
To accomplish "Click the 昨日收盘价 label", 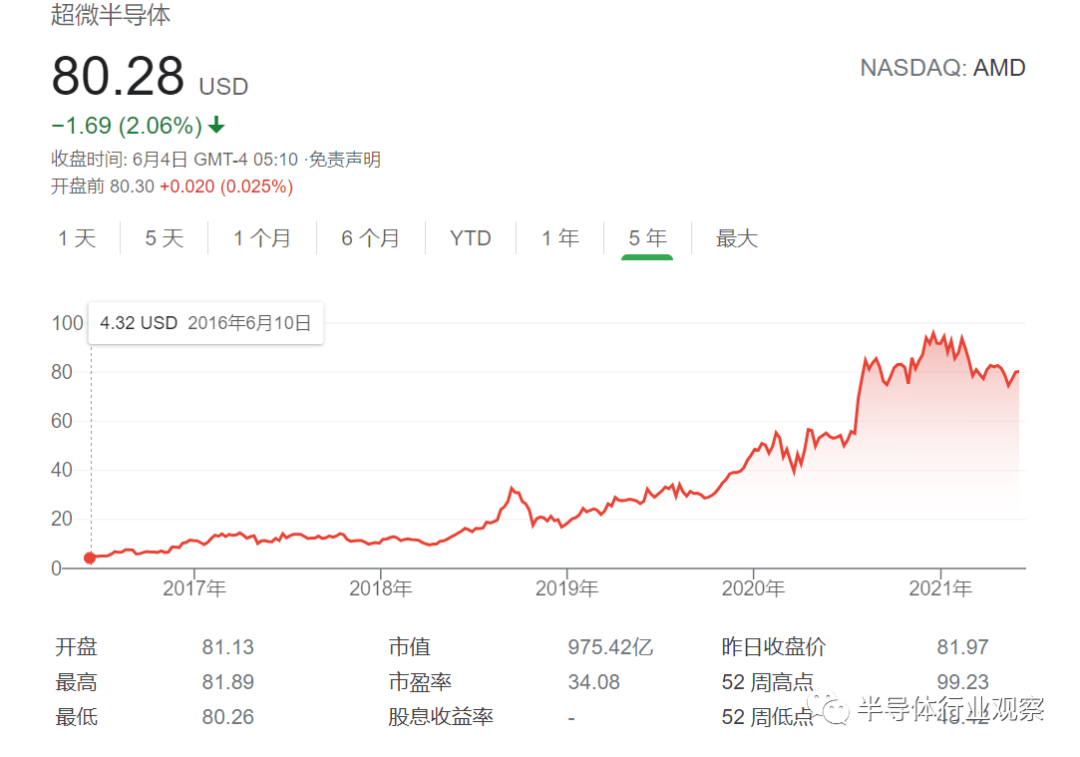I will pos(773,647).
